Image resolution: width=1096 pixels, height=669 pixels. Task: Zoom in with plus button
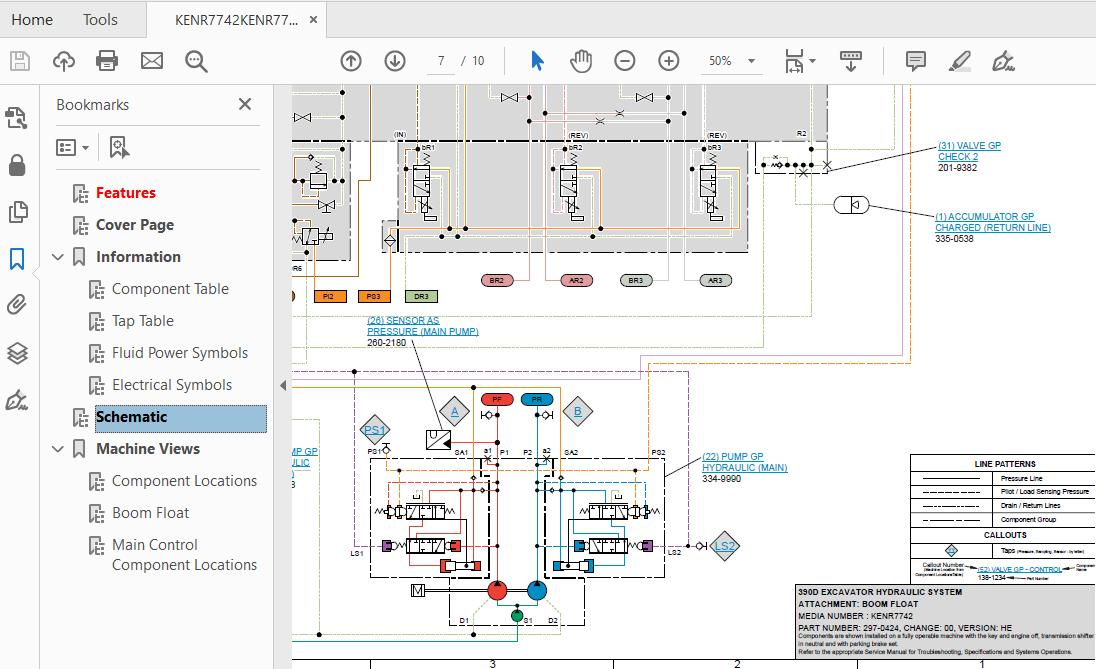669,61
